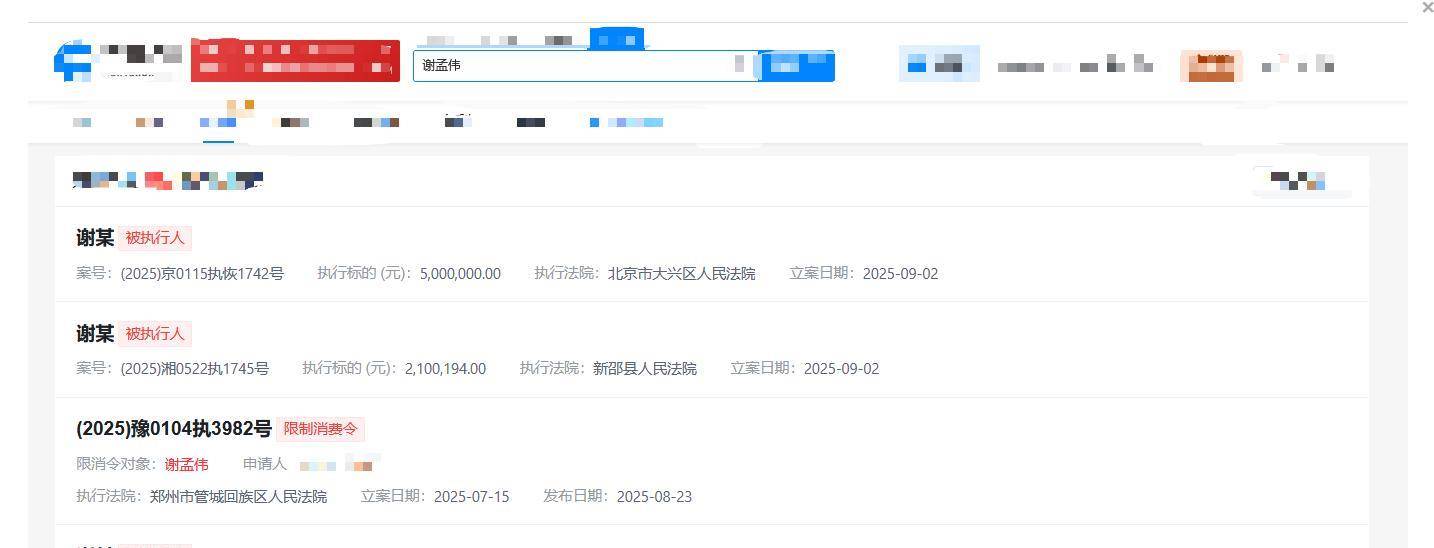The width and height of the screenshot is (1434, 548).
Task: Open the 谢某 record from 北京市大兴区人民法院
Action: pyautogui.click(x=95, y=238)
